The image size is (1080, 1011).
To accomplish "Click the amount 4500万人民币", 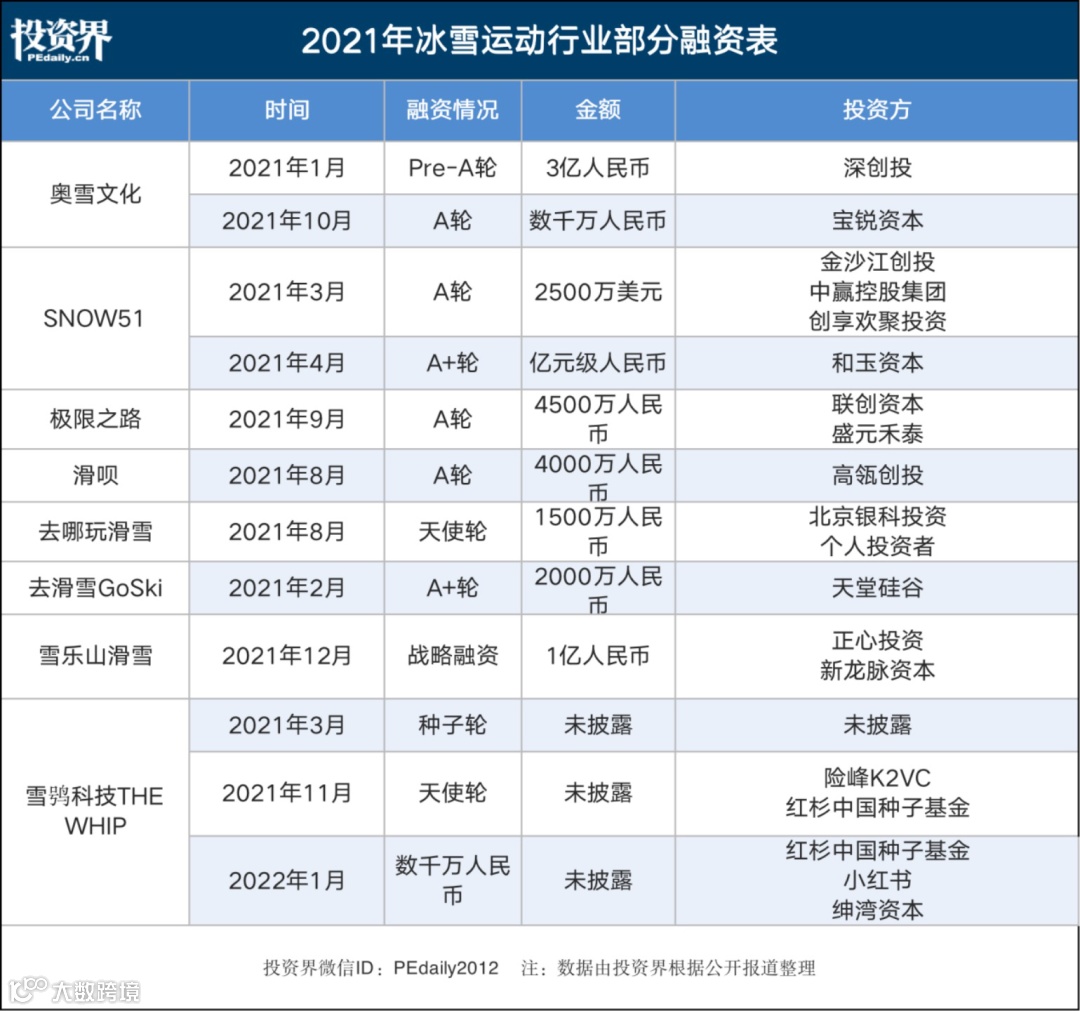I will 598,419.
